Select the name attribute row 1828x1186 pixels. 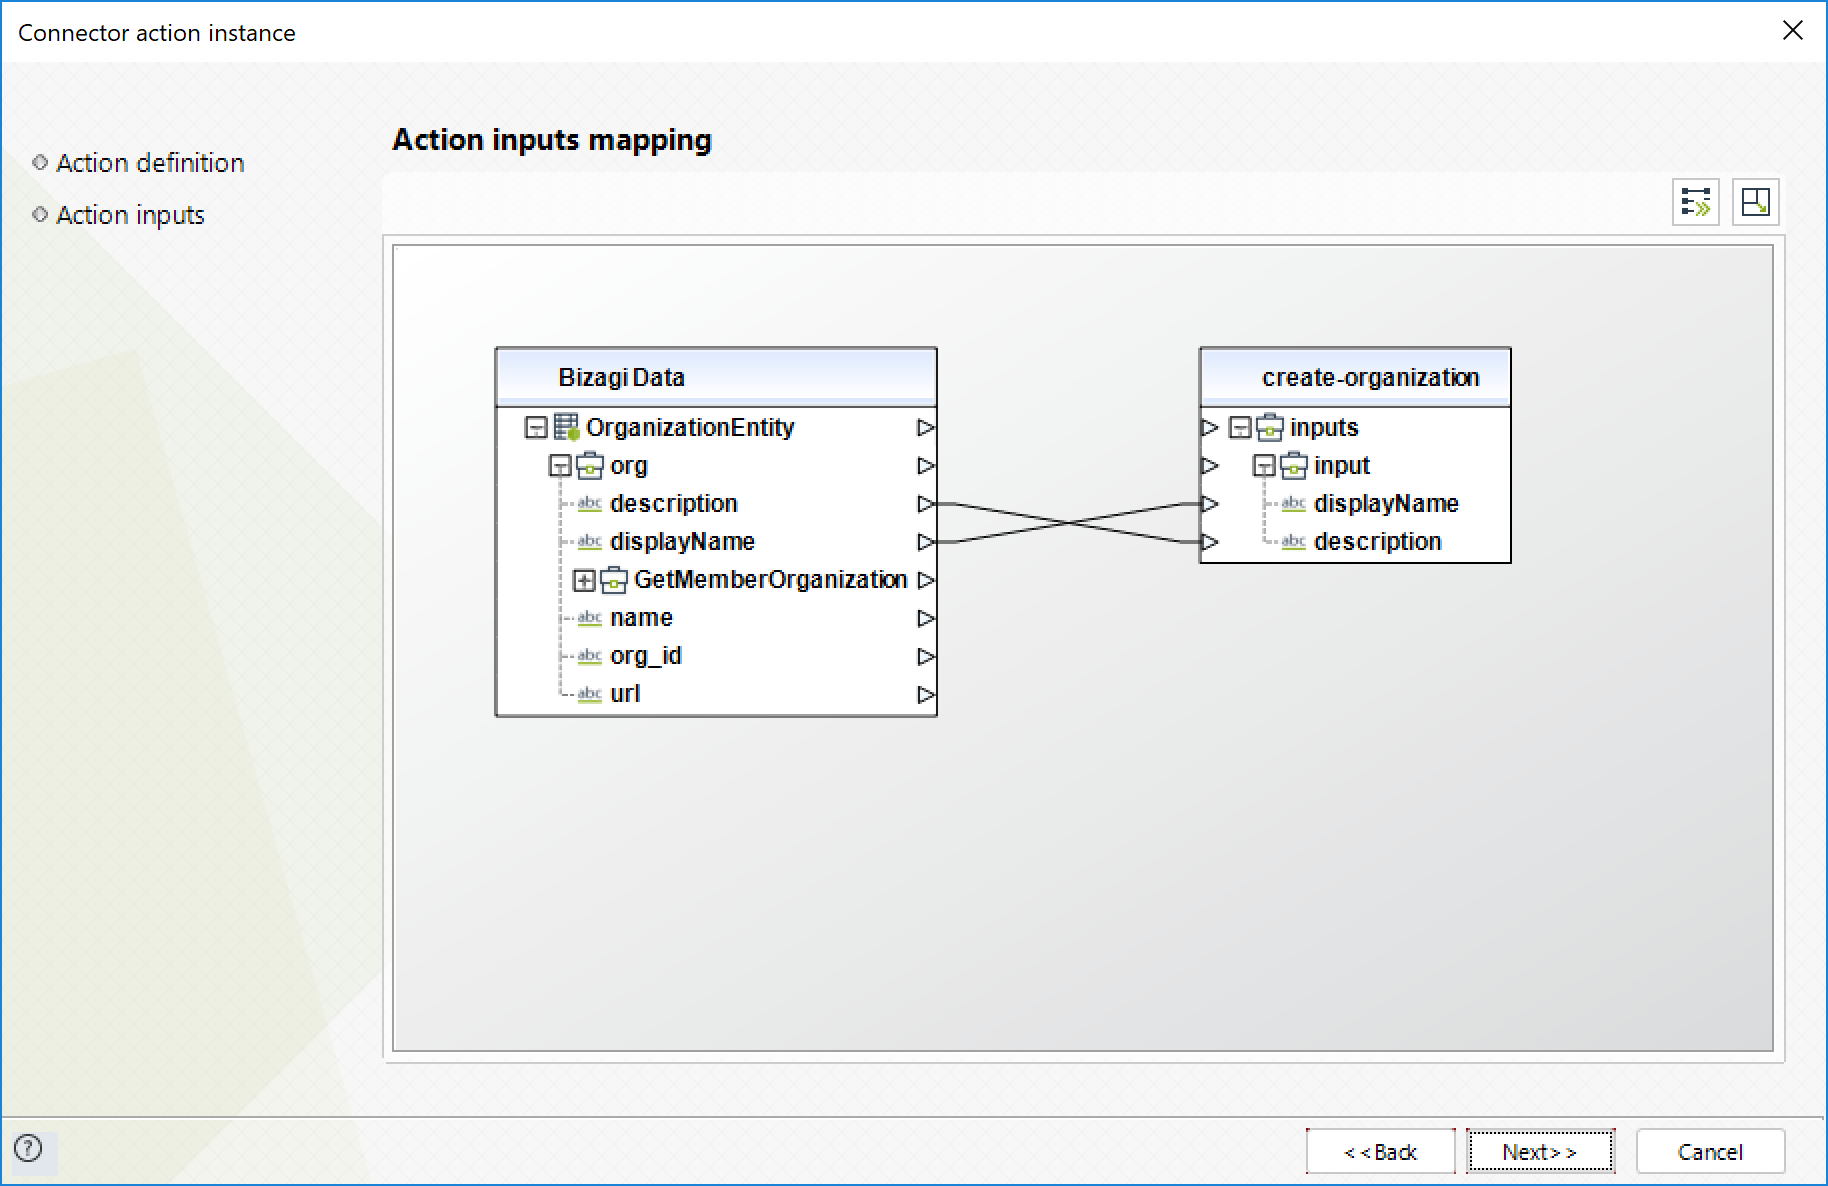coord(641,618)
